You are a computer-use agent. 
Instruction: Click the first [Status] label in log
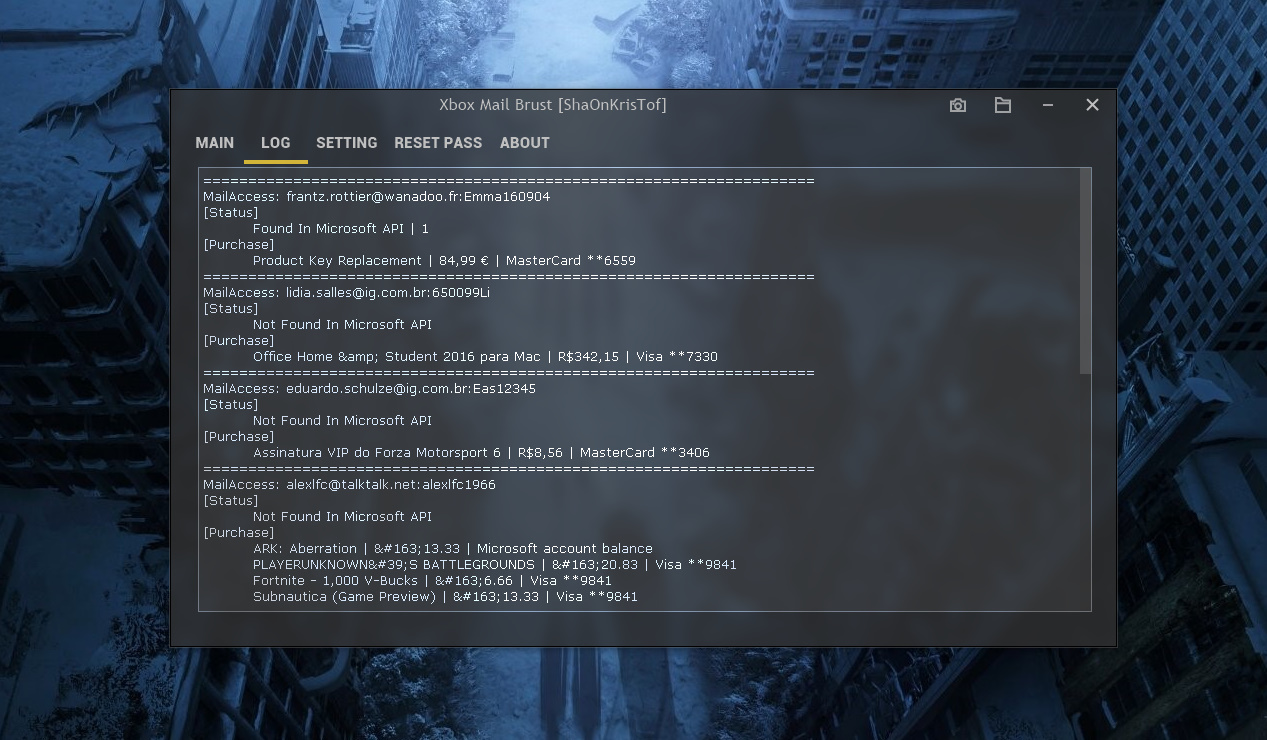tap(231, 213)
